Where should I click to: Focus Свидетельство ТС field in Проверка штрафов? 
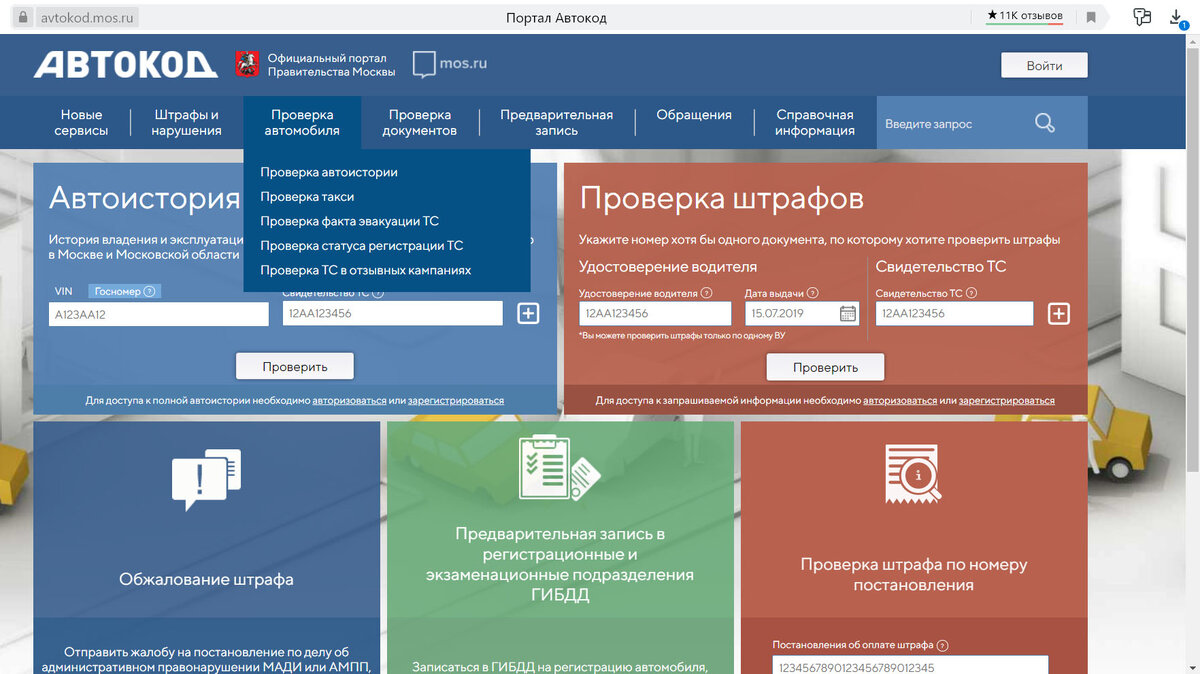tap(954, 313)
